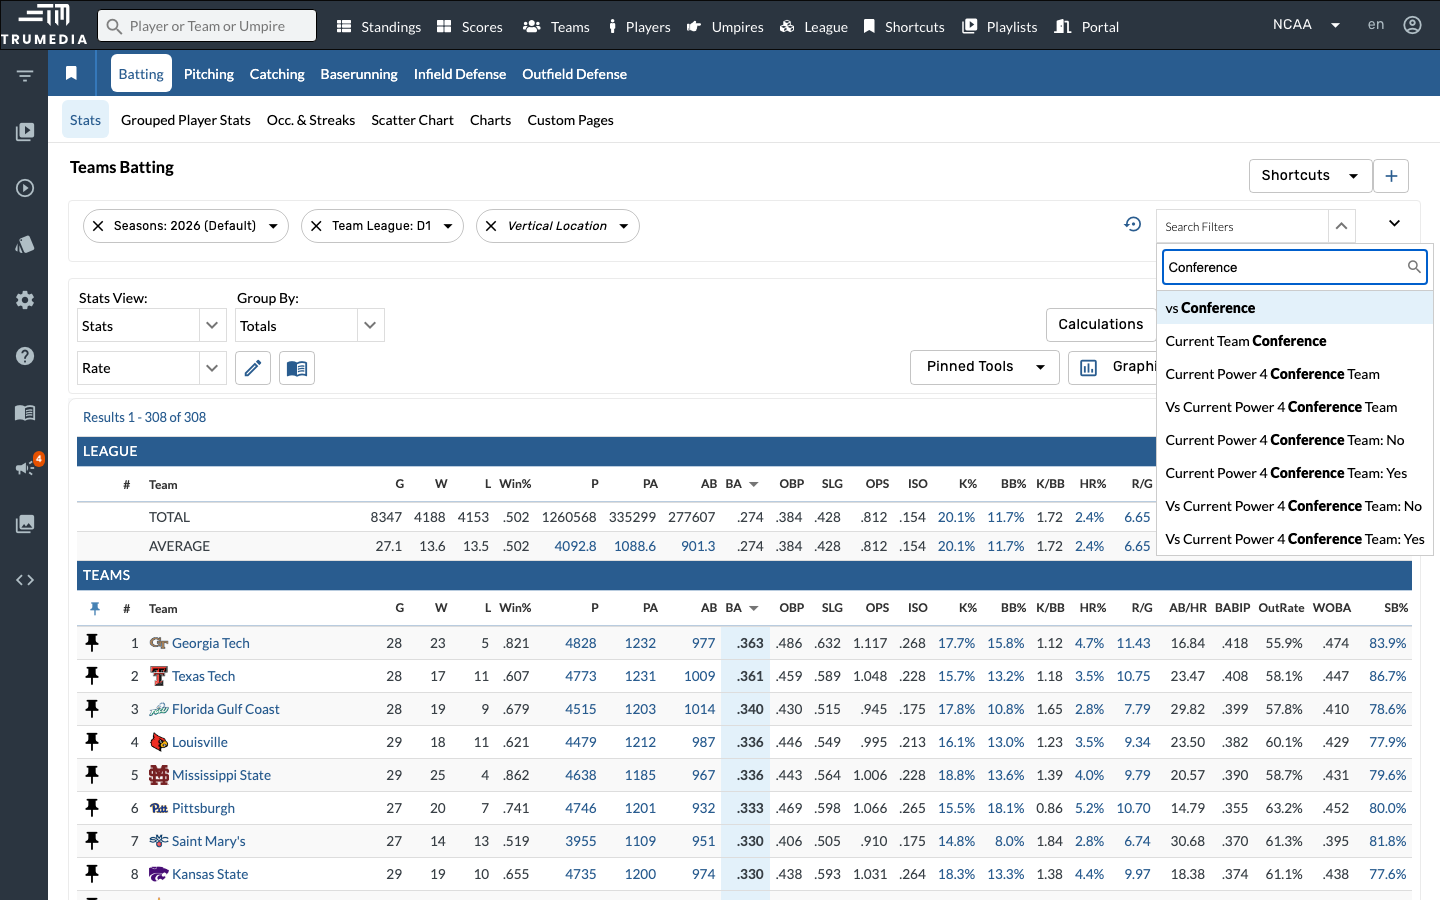Switch to the Pitching tab
1440x900 pixels.
(209, 74)
